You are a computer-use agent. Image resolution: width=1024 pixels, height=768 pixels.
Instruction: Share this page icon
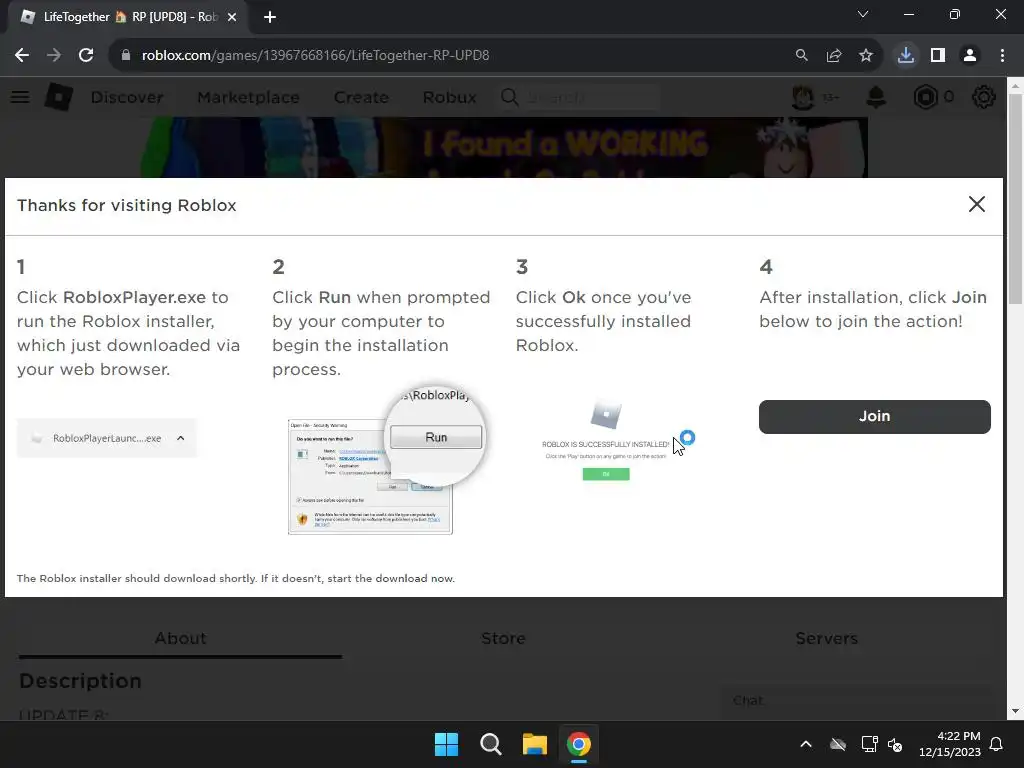834,56
